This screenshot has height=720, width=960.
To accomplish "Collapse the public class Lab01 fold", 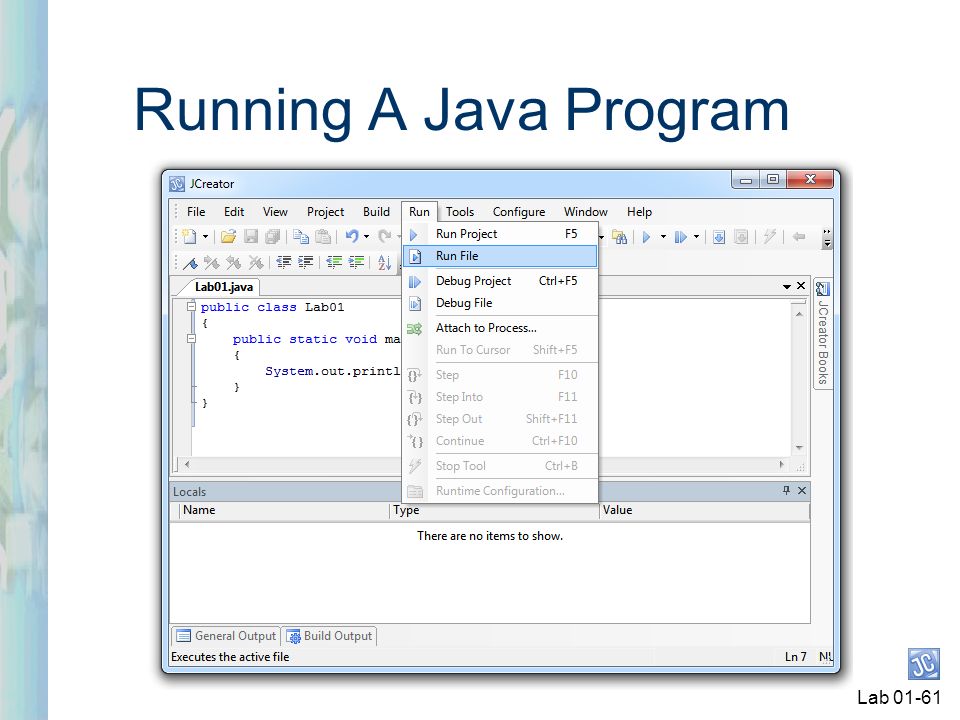I will tap(191, 306).
